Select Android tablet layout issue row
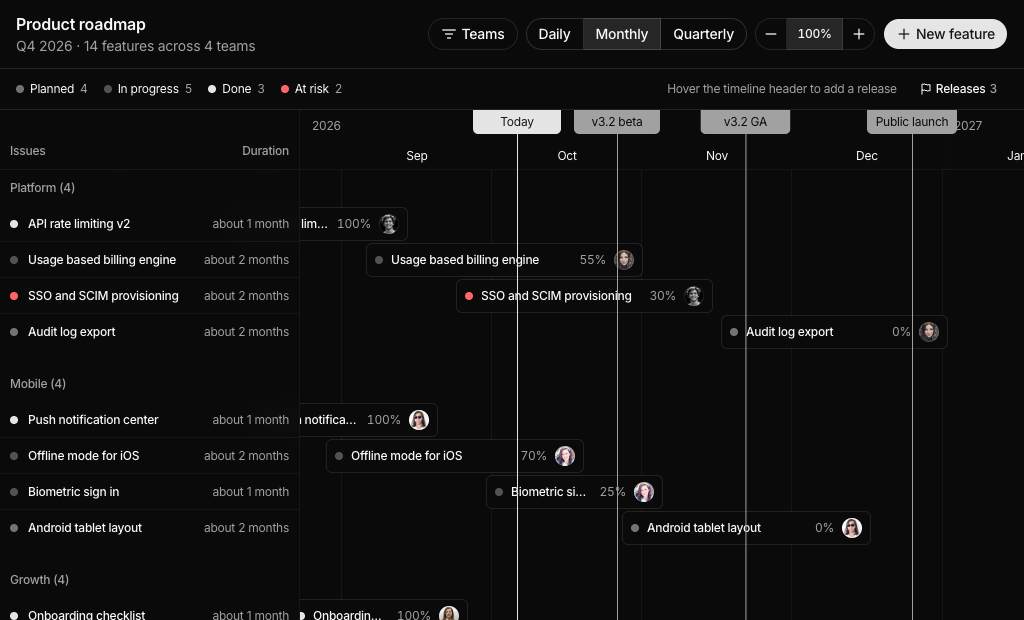Screen dimensions: 1024x620 click(x=150, y=528)
